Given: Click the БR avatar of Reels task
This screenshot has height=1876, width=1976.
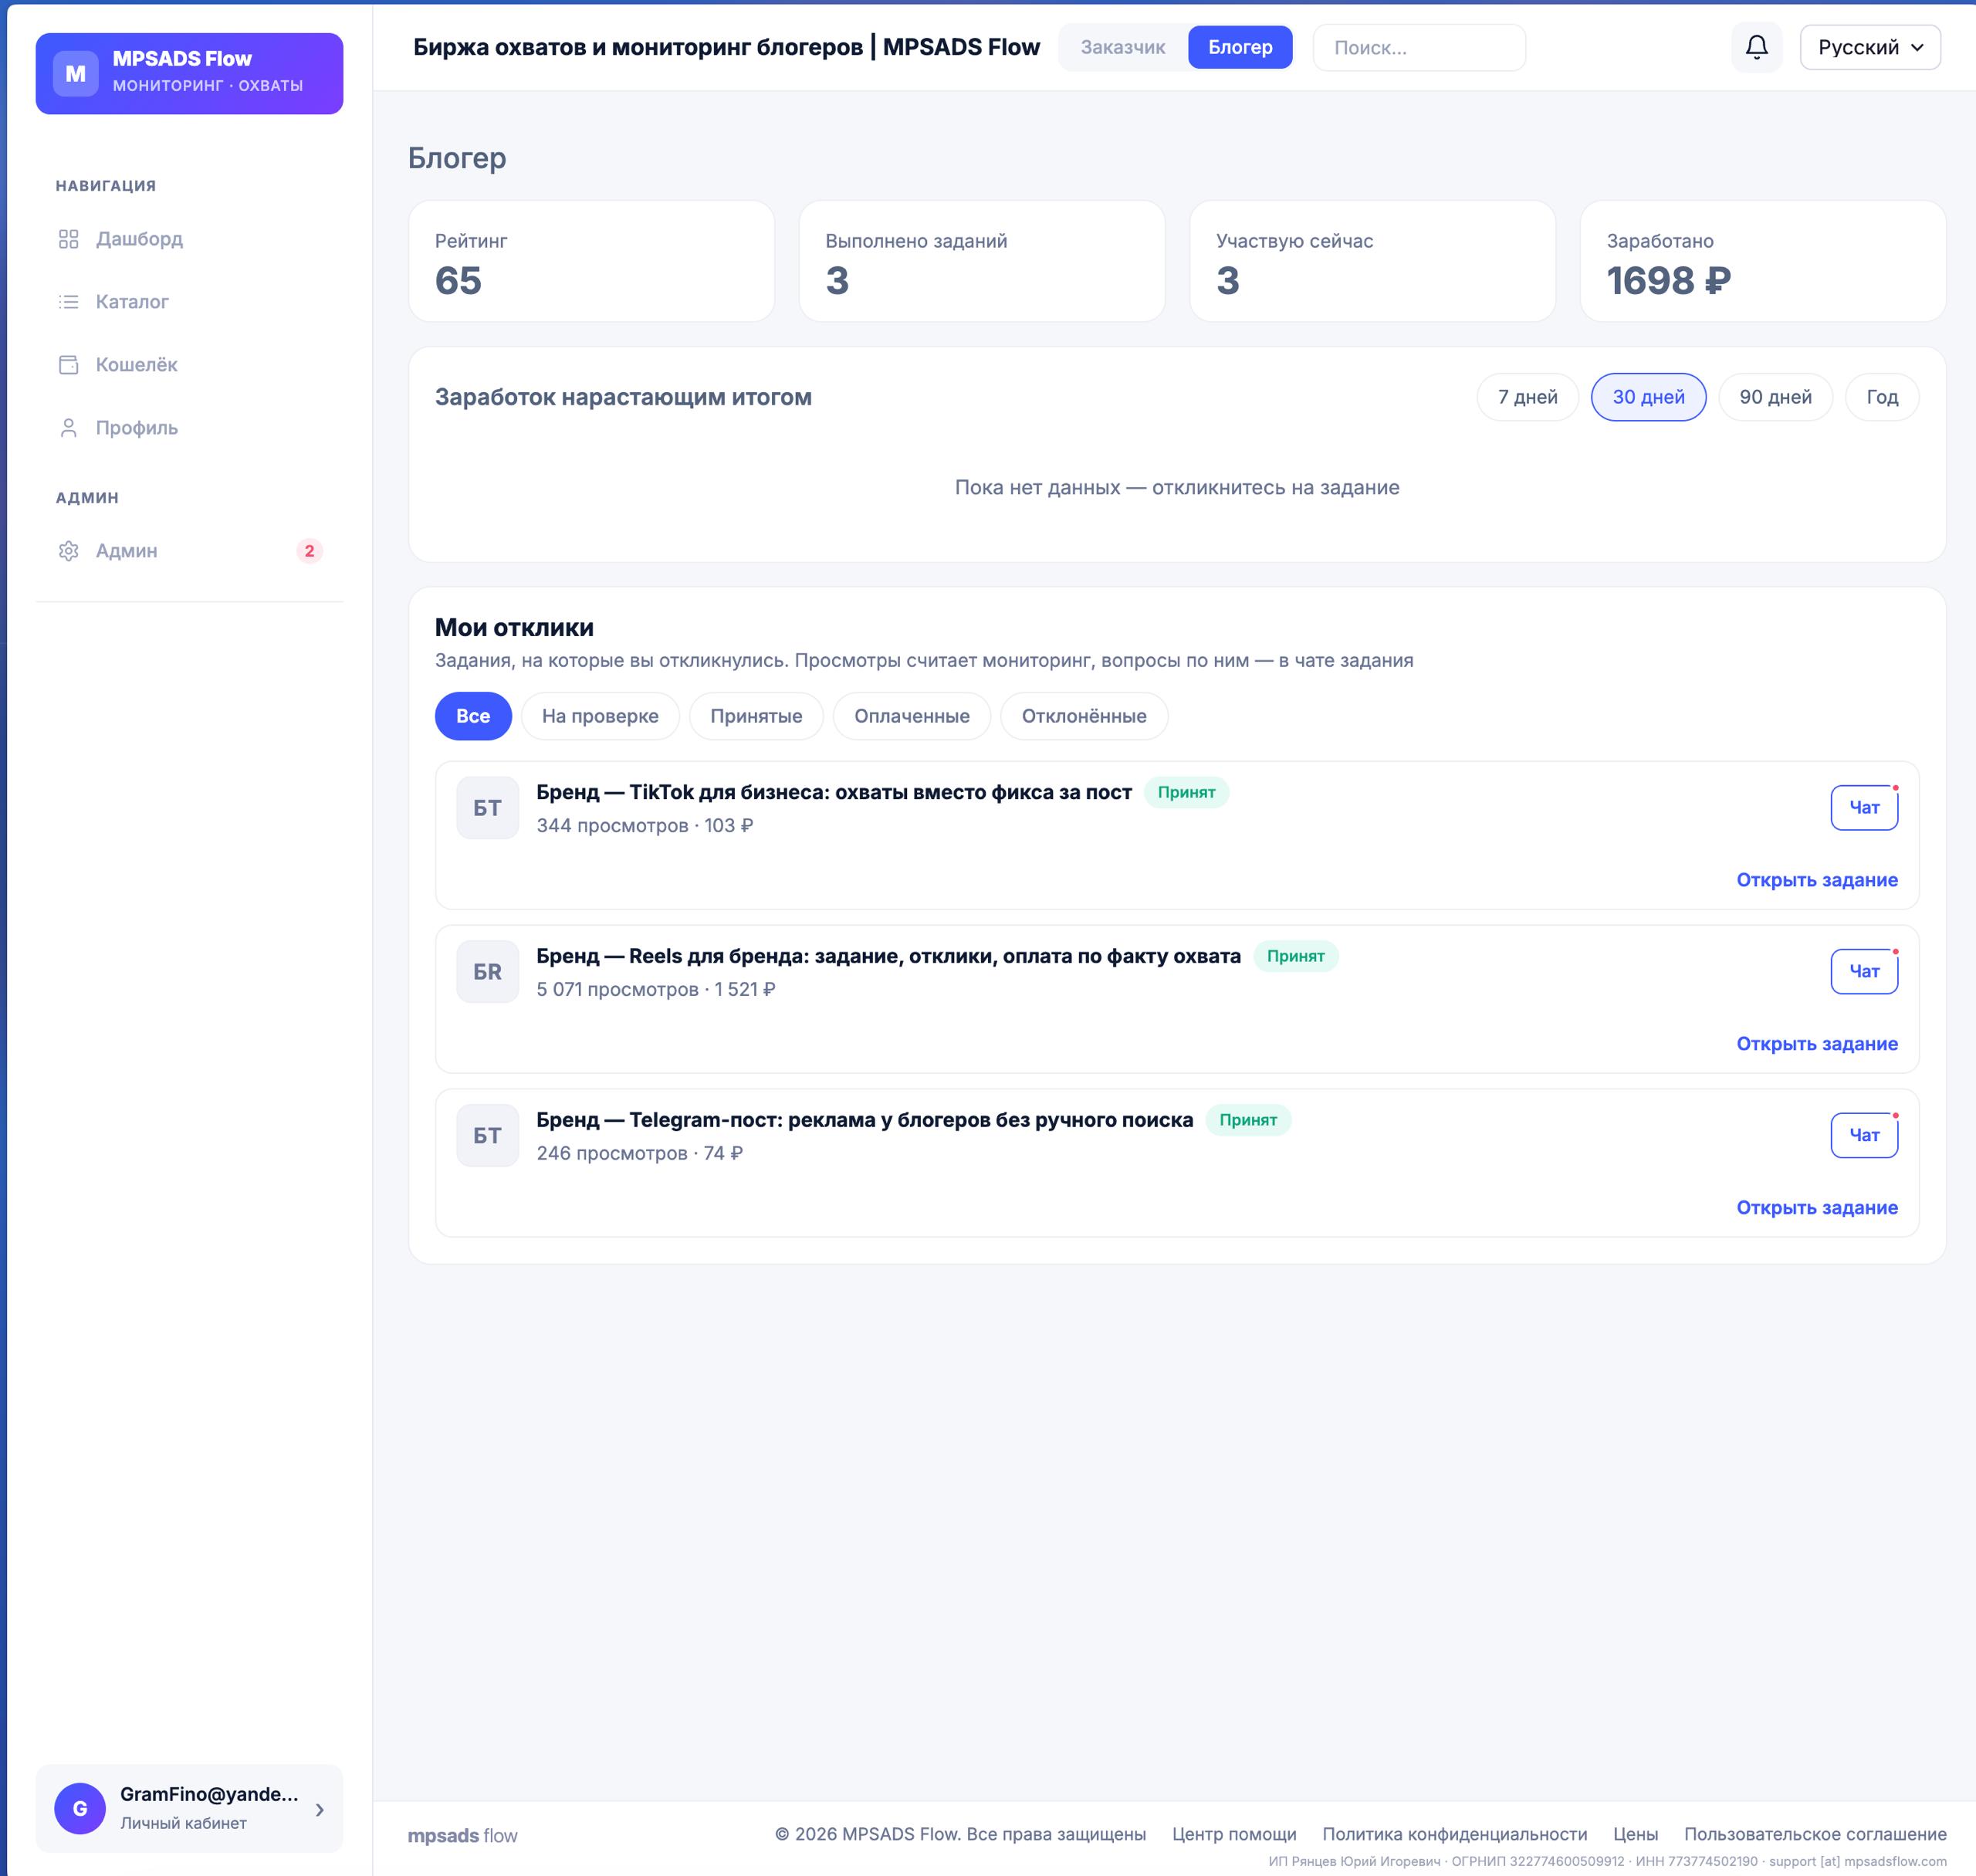Looking at the screenshot, I should tap(487, 972).
